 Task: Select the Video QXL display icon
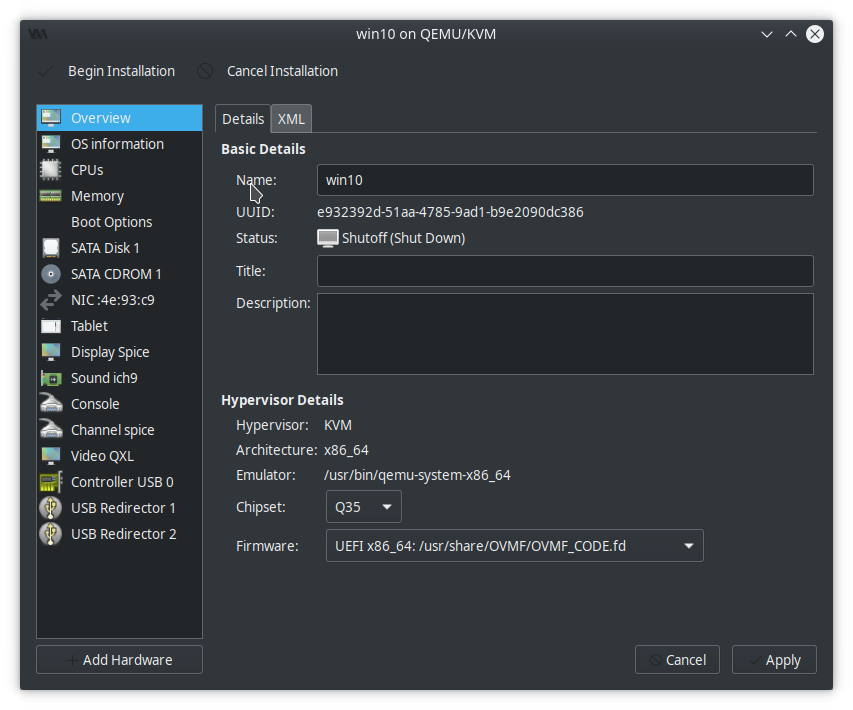51,456
